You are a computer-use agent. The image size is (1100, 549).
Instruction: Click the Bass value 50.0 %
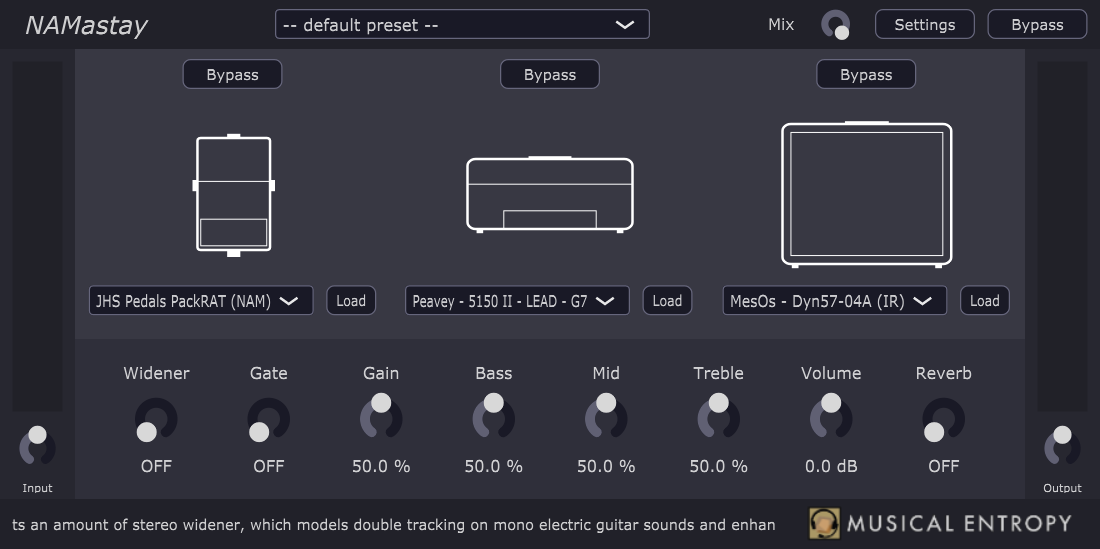click(493, 466)
